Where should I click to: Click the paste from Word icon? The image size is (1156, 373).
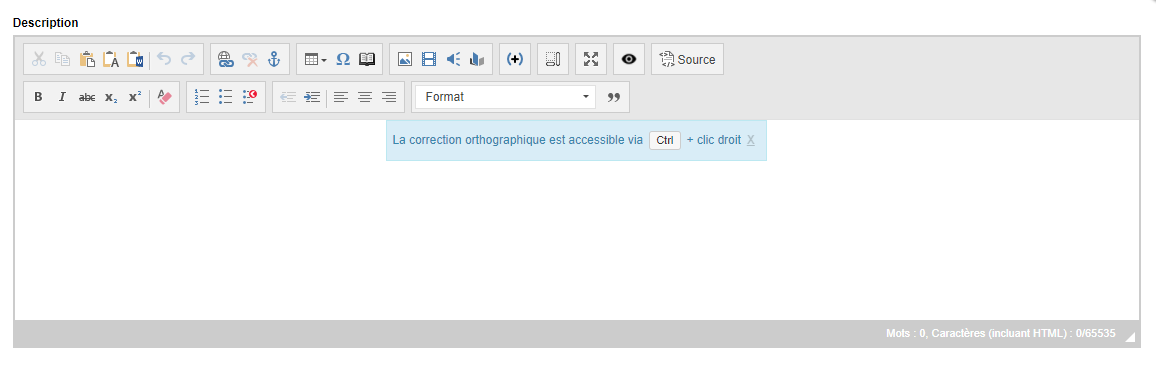coord(135,60)
